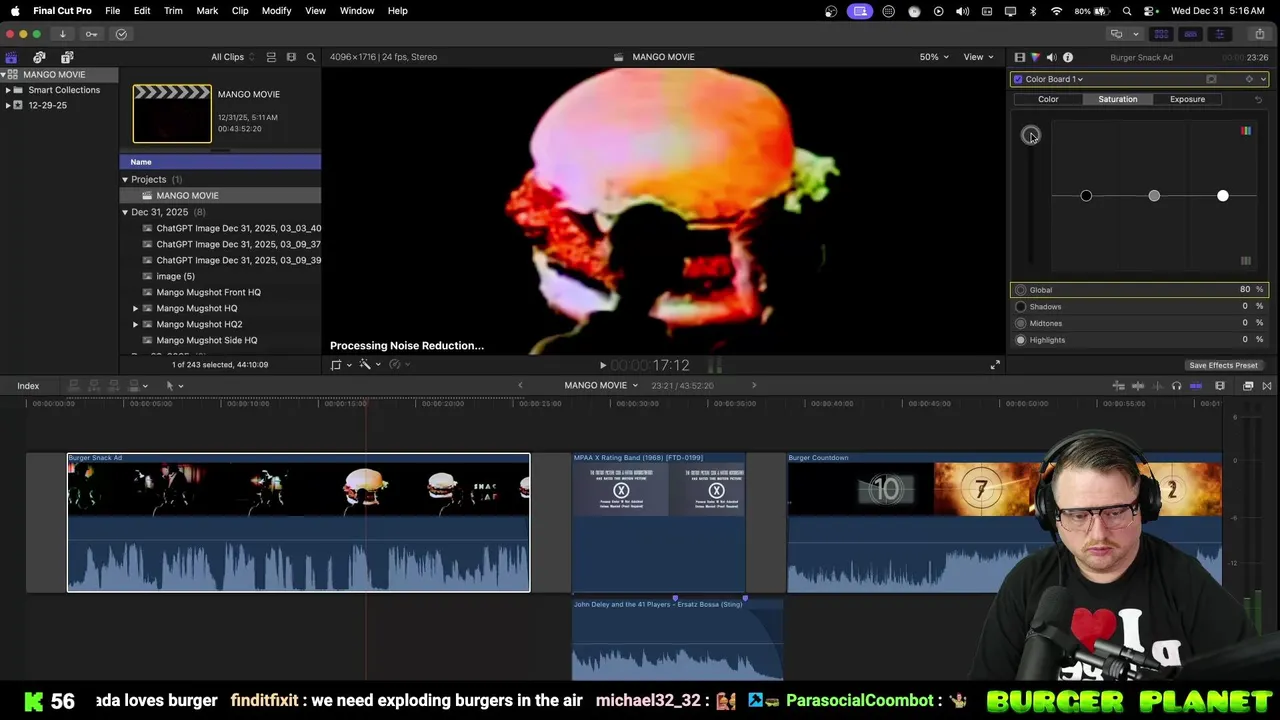Viewport: 1280px width, 720px height.
Task: Toggle clip appearance button in timeline
Action: pos(1220,386)
